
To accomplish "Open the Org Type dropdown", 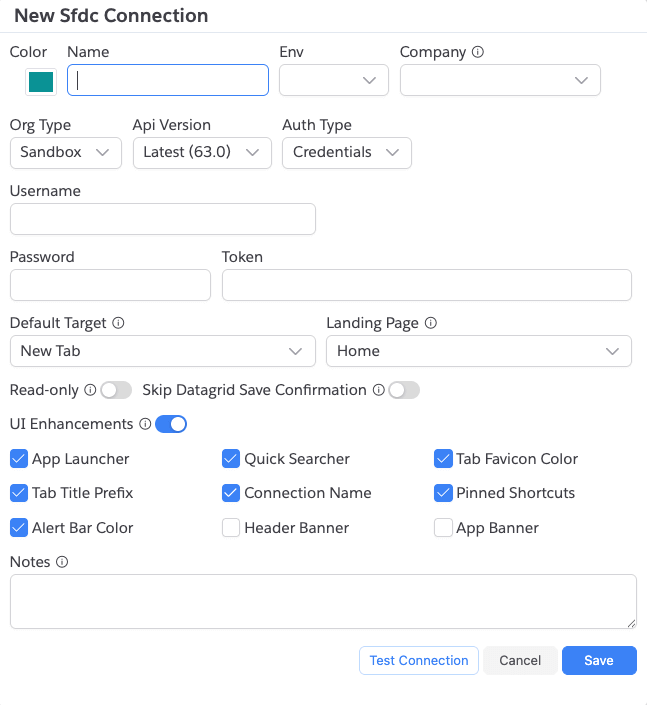I will click(65, 152).
